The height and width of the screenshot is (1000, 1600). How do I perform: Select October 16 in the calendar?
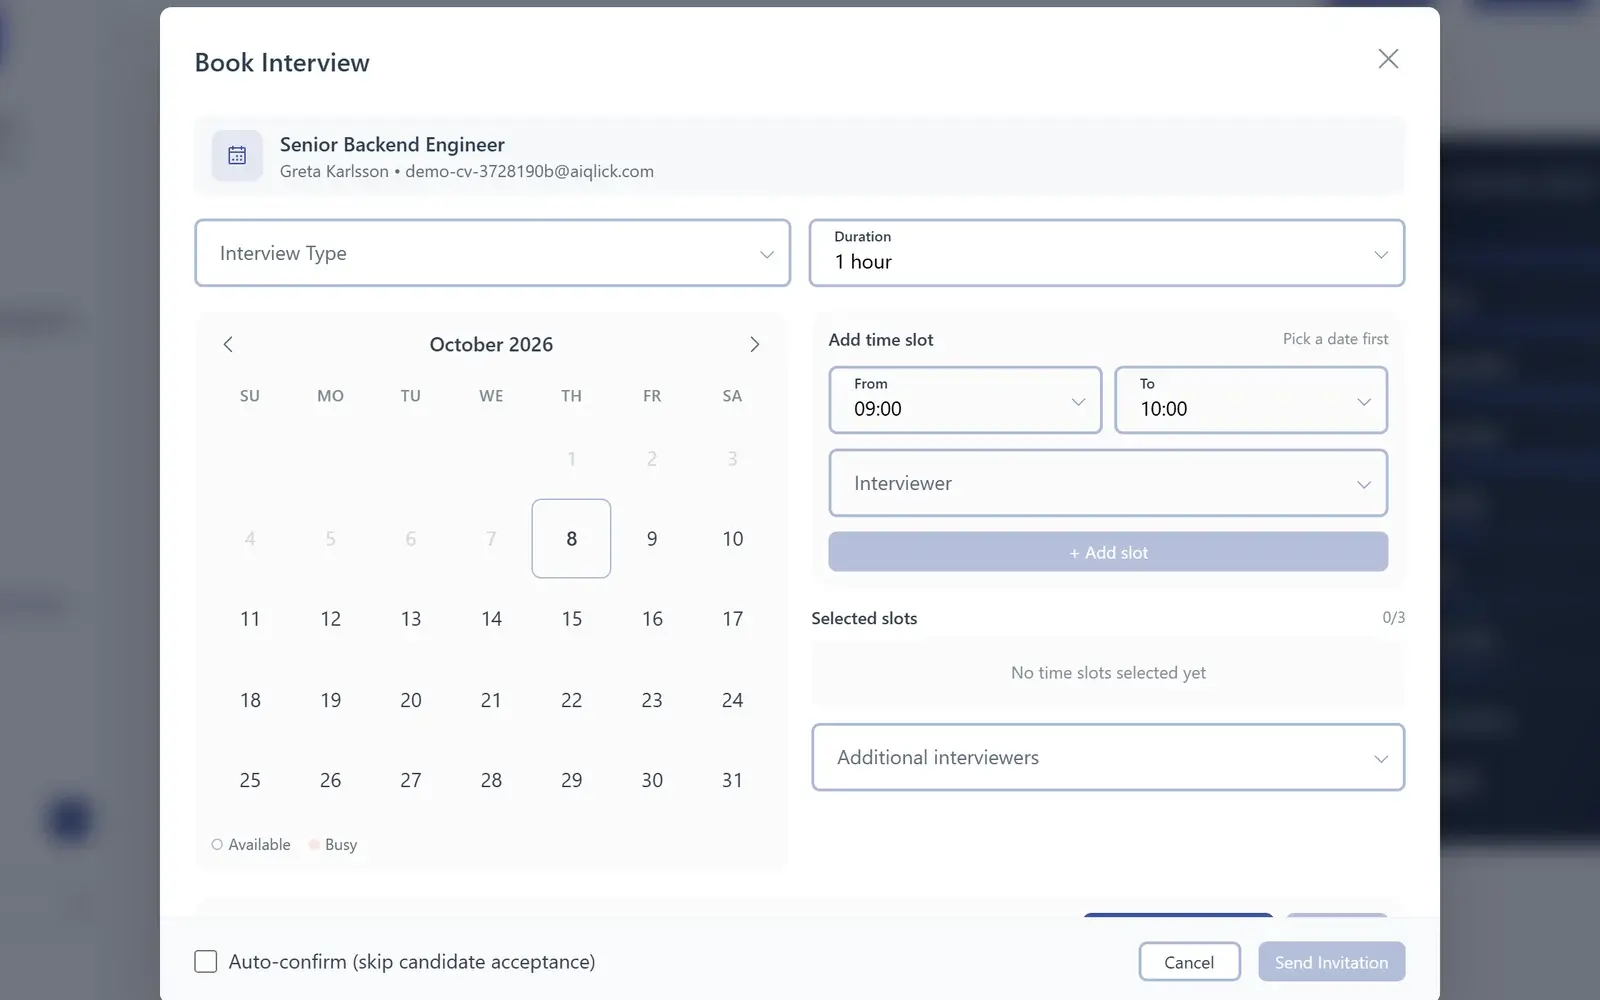pos(652,619)
